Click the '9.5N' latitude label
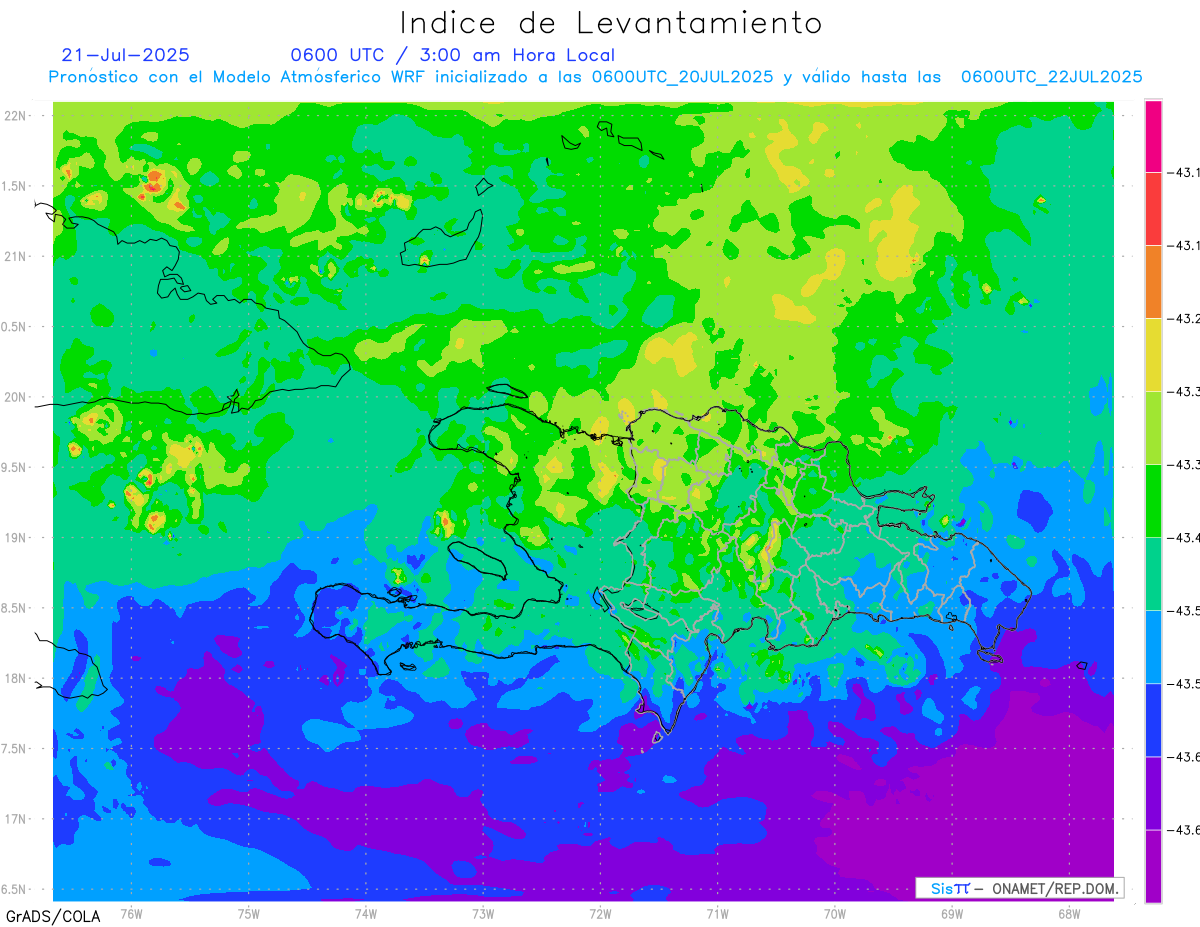This screenshot has height=927, width=1200. tap(15, 467)
